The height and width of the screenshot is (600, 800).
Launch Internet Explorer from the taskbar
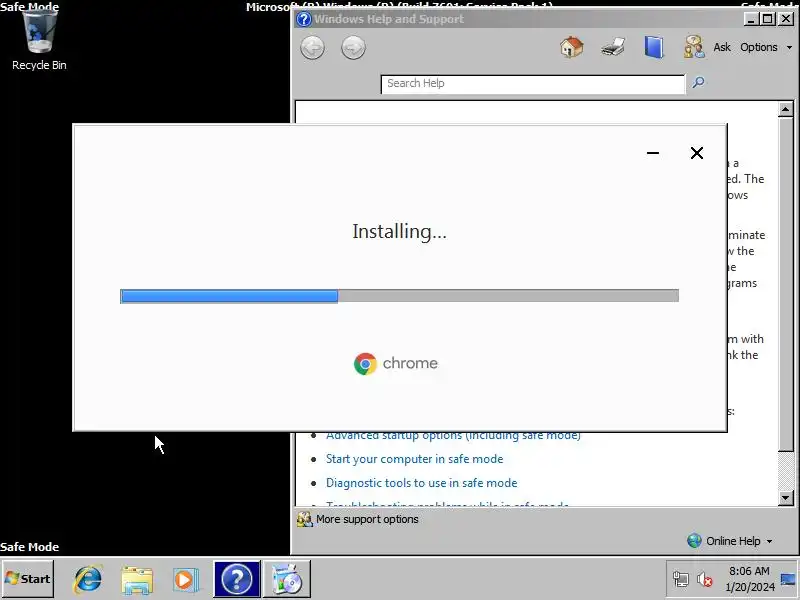(88, 579)
